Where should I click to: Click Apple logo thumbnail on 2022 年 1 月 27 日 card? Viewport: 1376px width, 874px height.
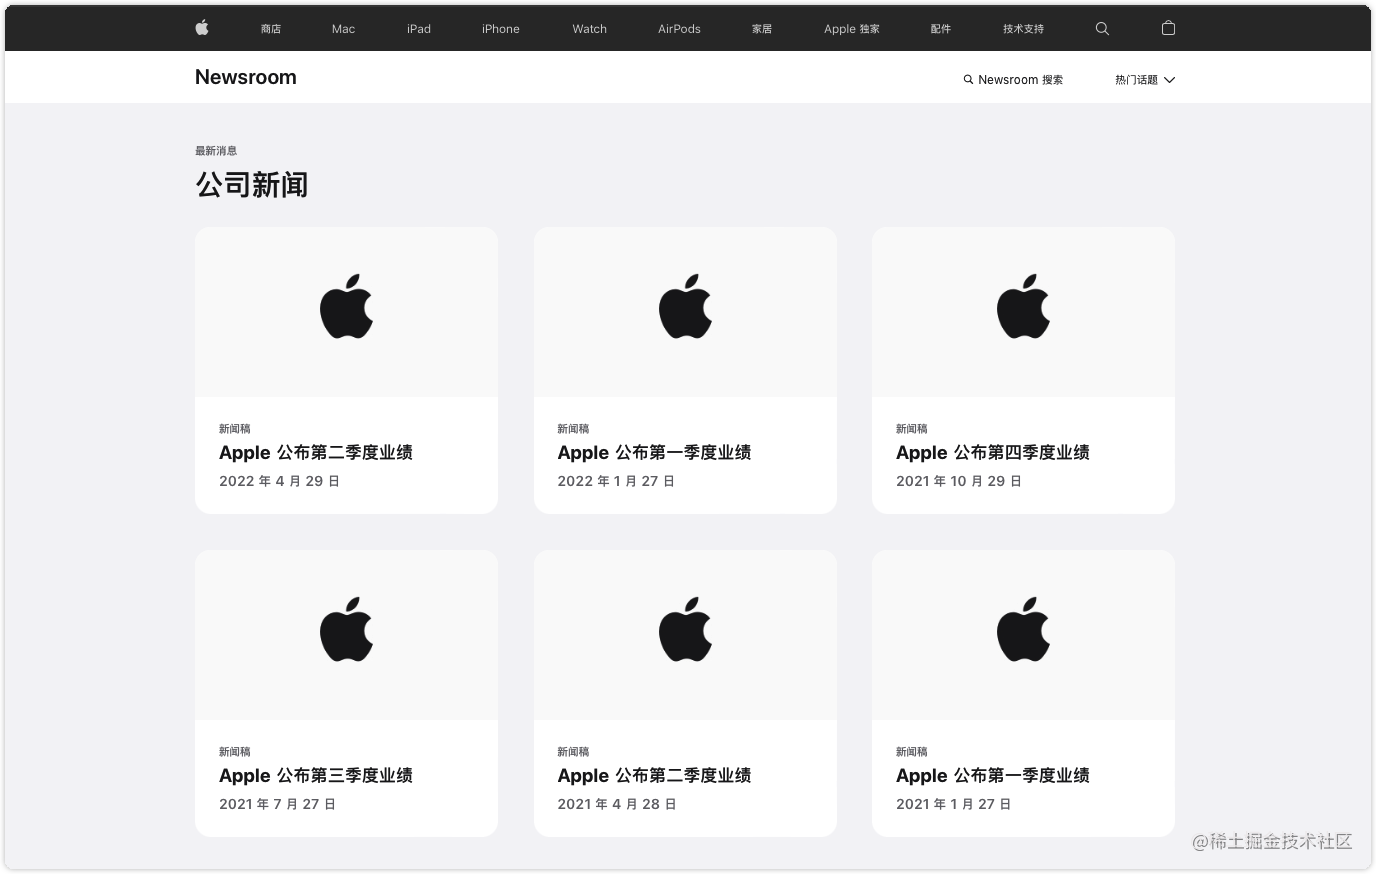685,307
